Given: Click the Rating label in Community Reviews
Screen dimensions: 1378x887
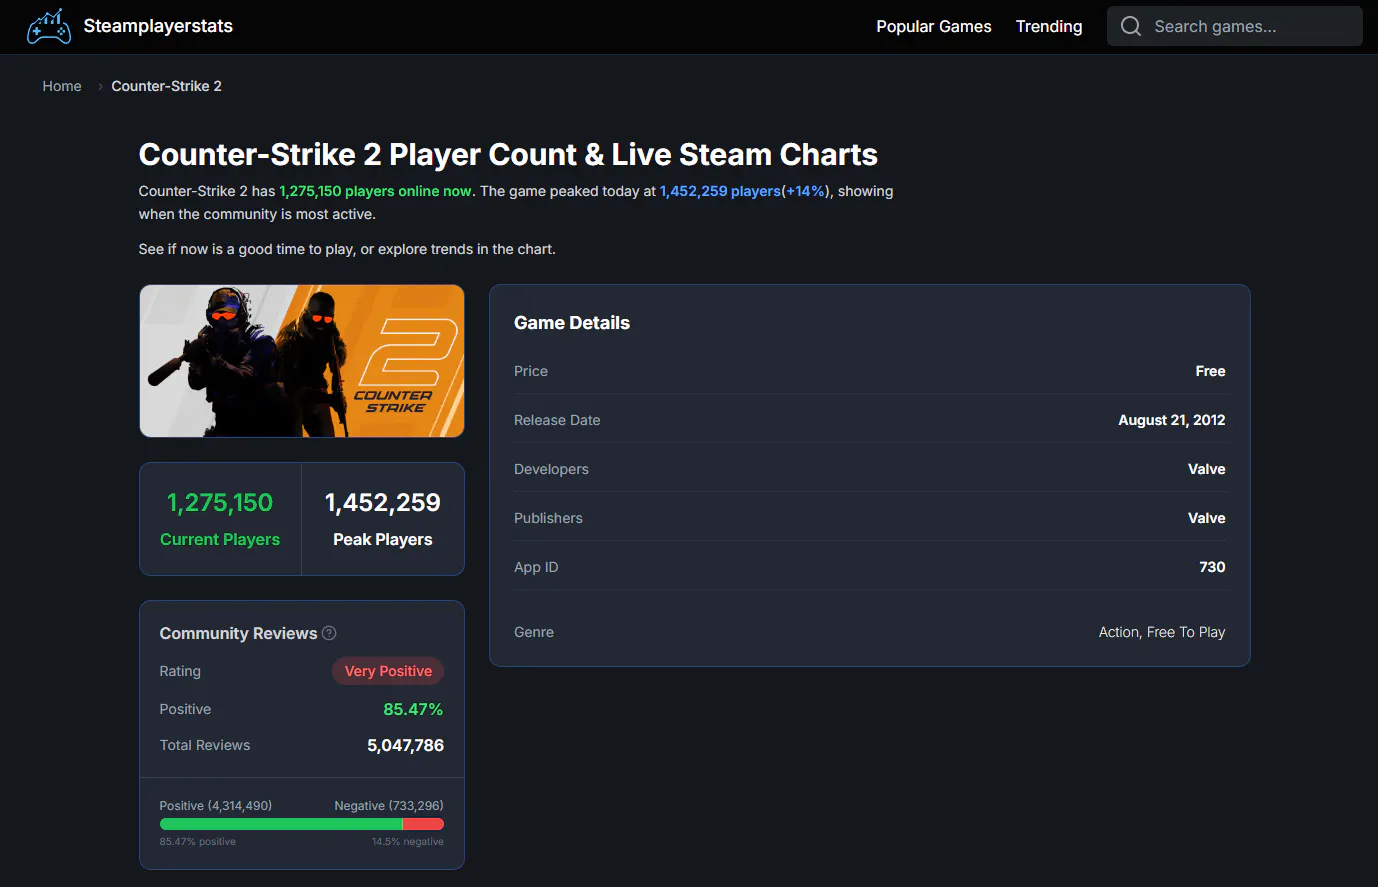Looking at the screenshot, I should (x=180, y=671).
